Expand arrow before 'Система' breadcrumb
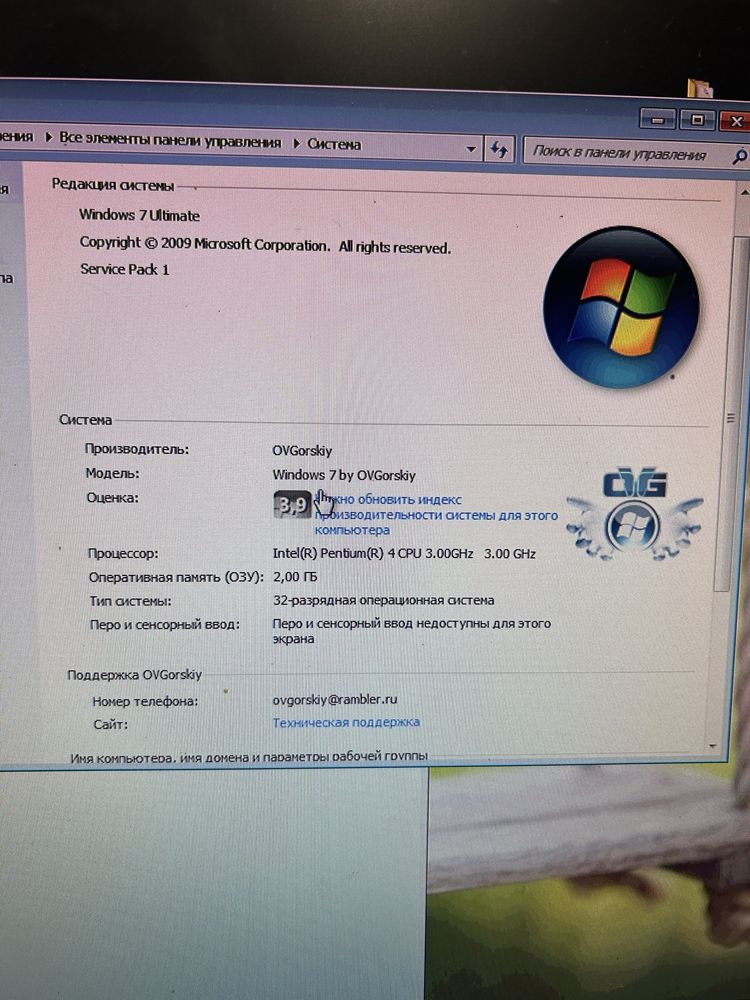This screenshot has width=750, height=1000. click(x=296, y=143)
